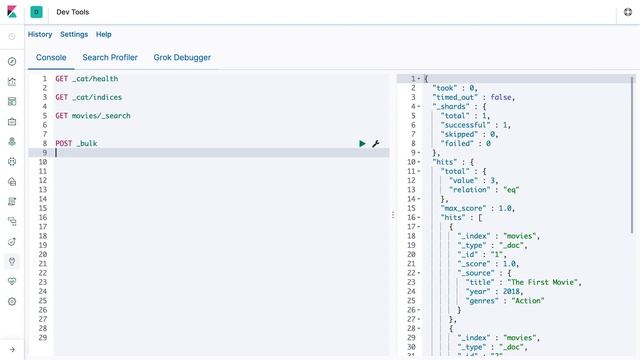Click GET _cat/indices request line
640x360 pixels.
(89, 97)
